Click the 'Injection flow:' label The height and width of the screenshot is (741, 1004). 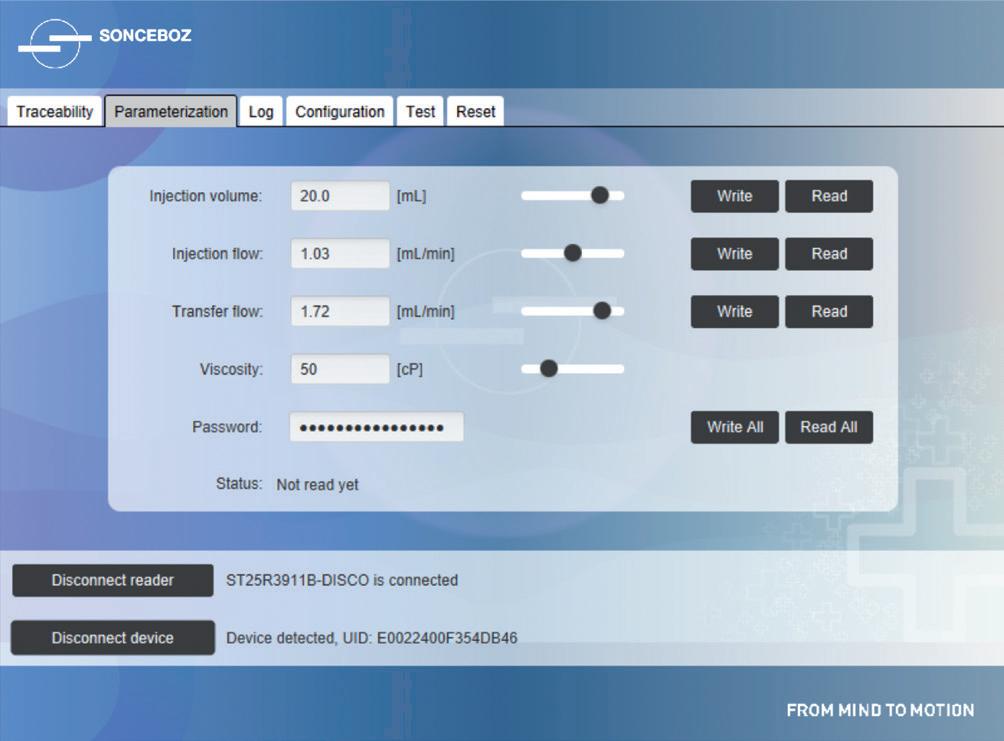click(217, 254)
